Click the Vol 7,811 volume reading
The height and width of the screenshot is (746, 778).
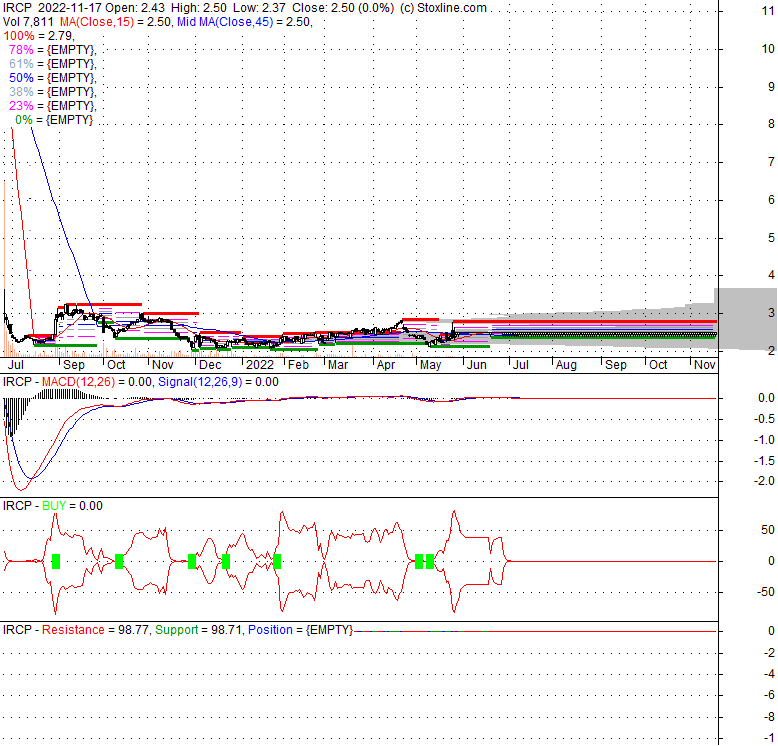pos(28,22)
